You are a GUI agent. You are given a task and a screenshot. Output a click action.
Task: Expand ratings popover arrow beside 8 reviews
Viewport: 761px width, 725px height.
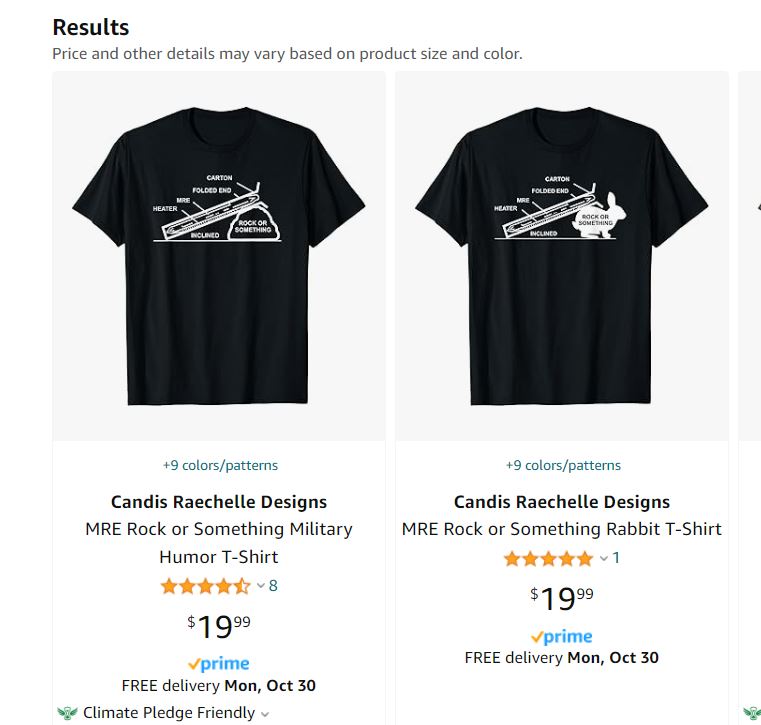(x=261, y=586)
